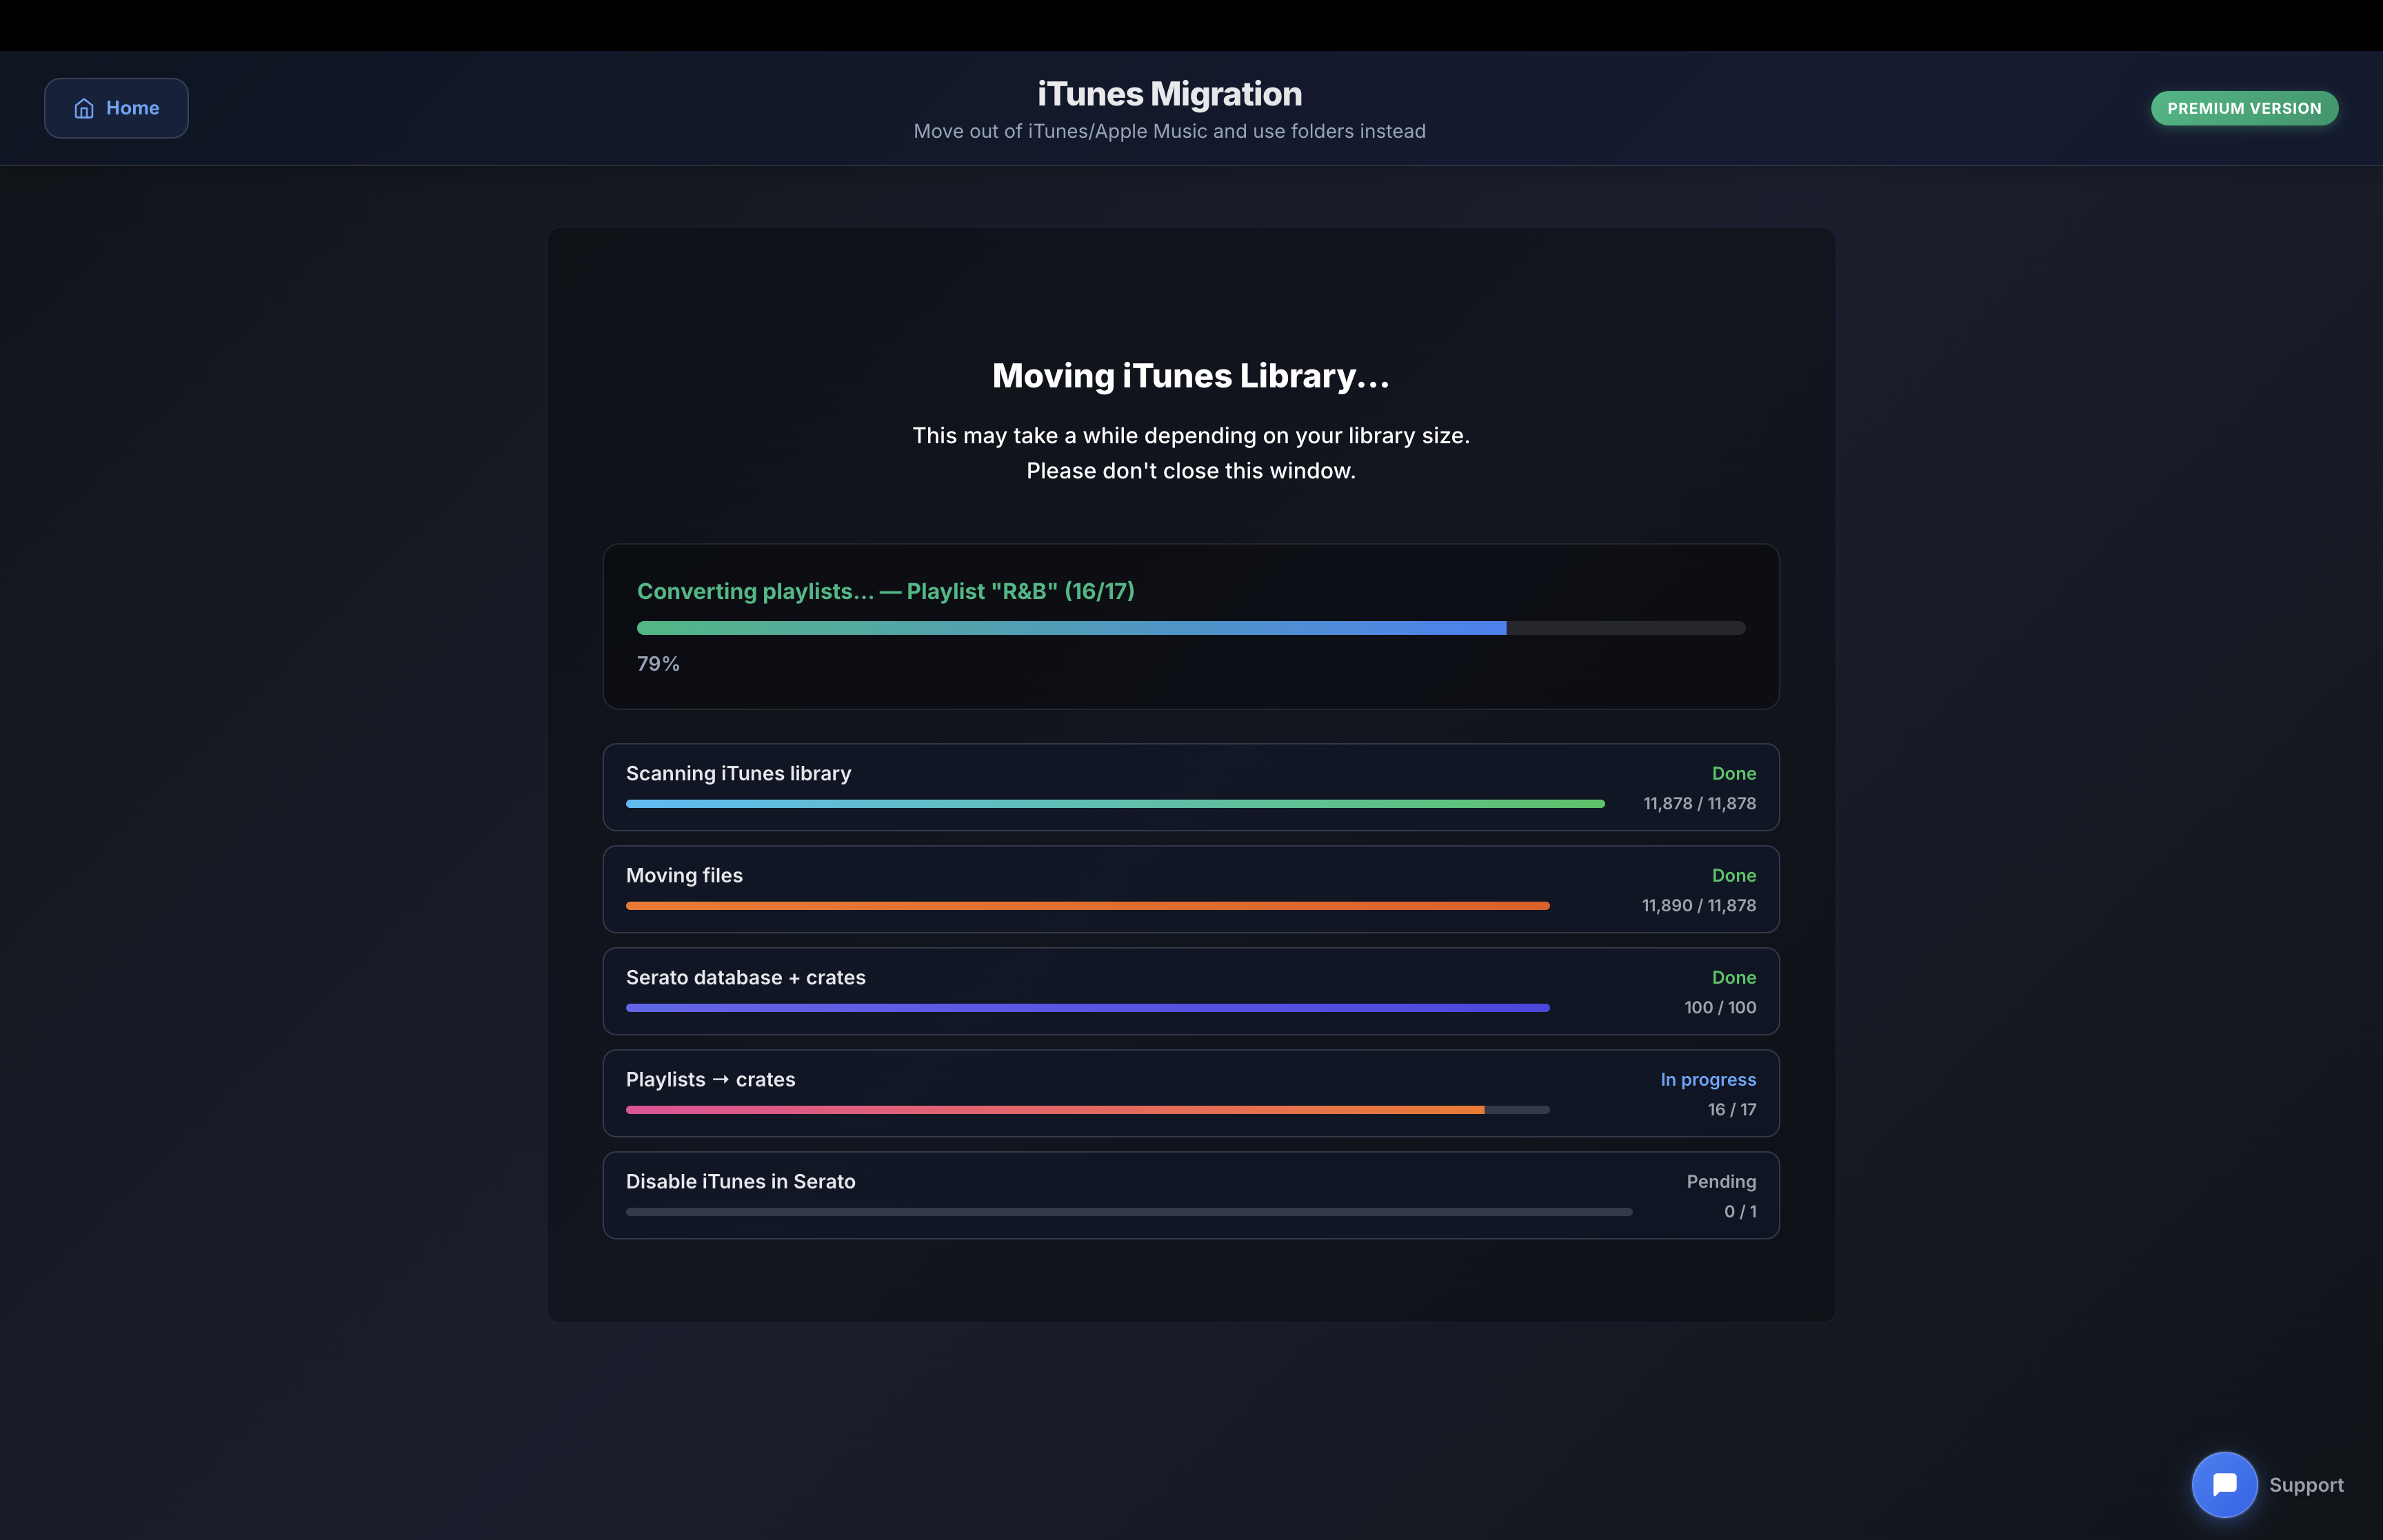Click the Premium Version badge

(2243, 108)
